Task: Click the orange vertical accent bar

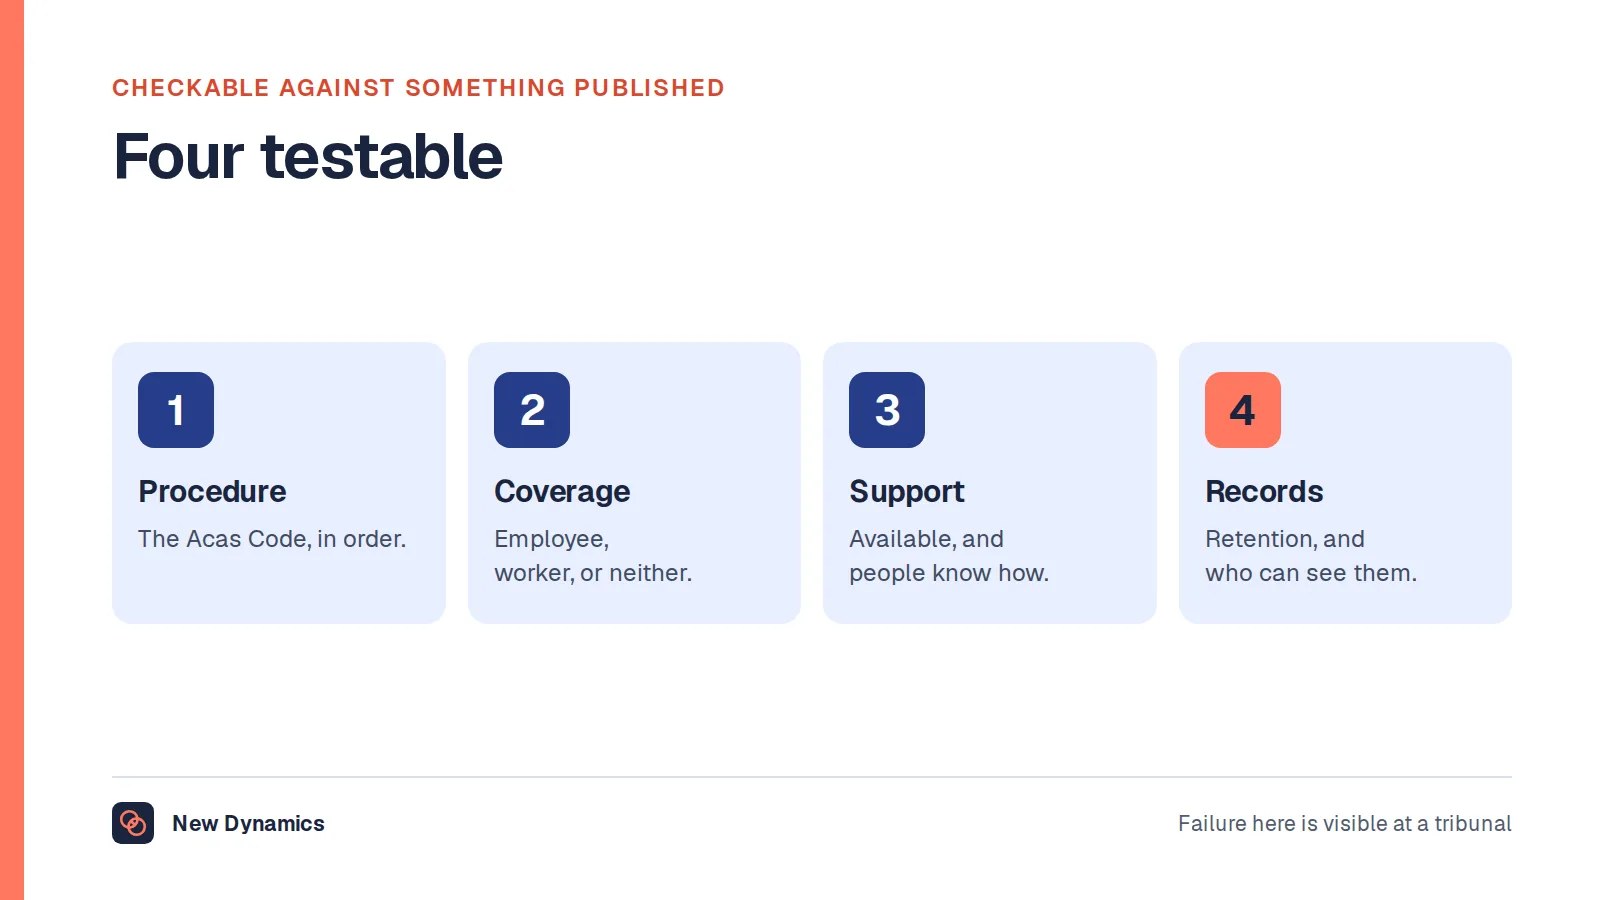Action: (x=12, y=450)
